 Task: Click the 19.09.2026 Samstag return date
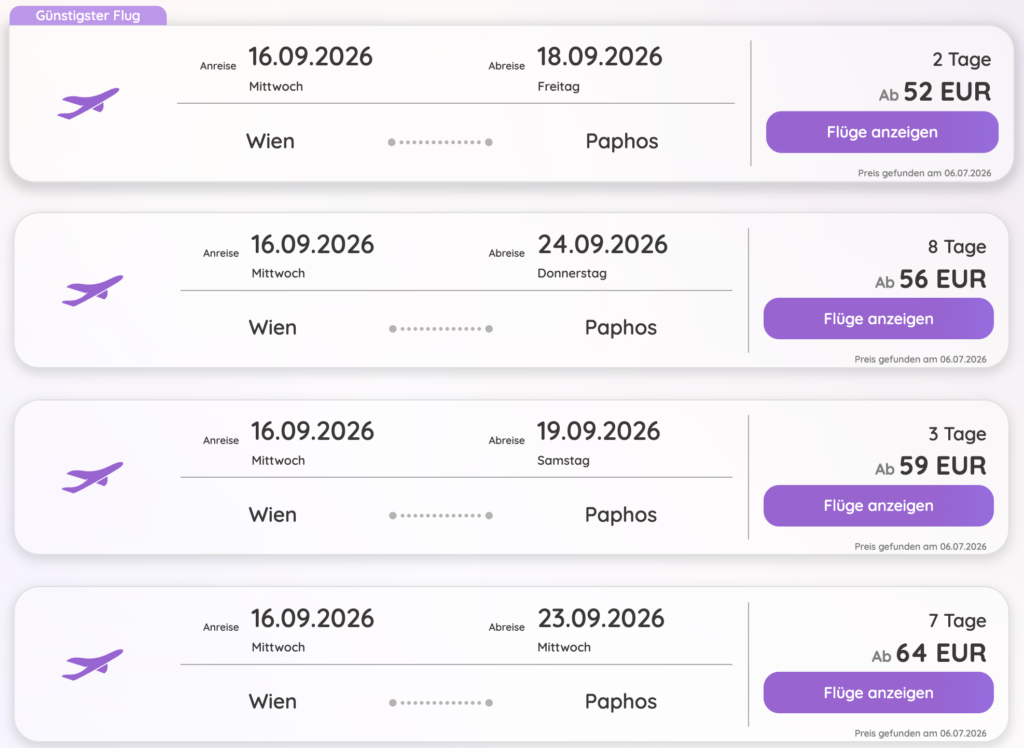click(x=598, y=443)
